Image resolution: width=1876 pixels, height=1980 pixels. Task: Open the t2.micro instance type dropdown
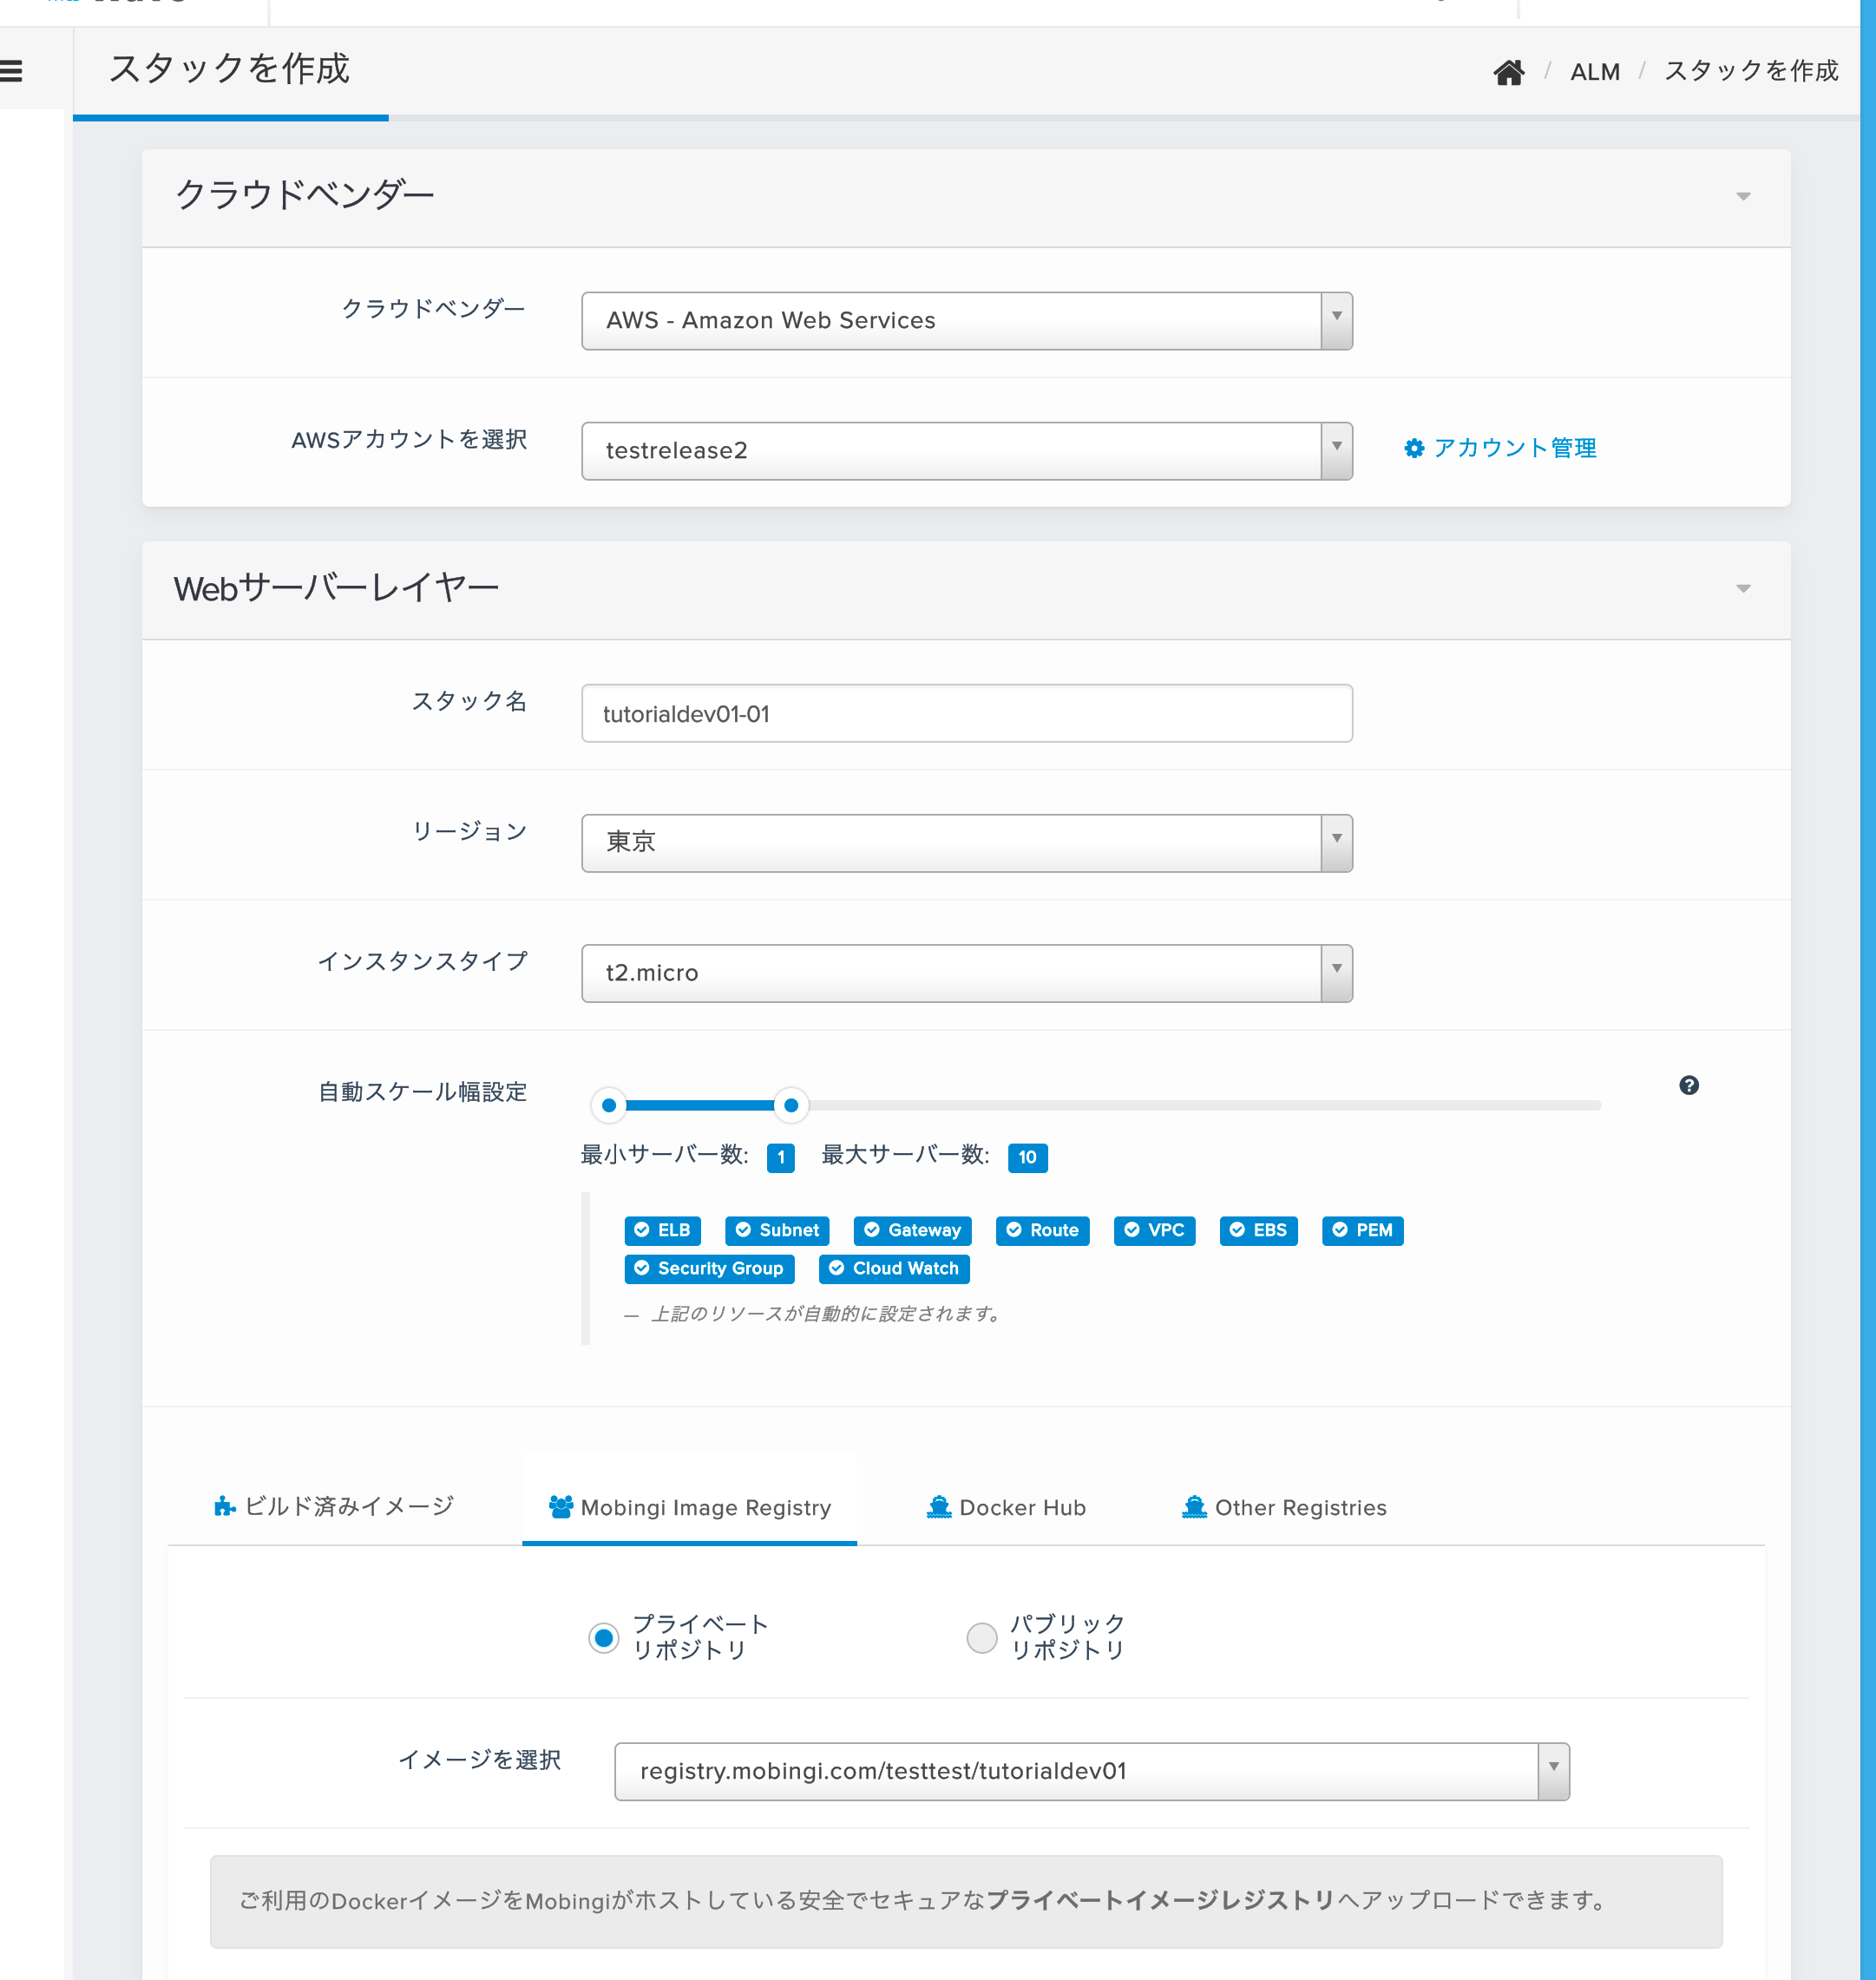point(966,973)
